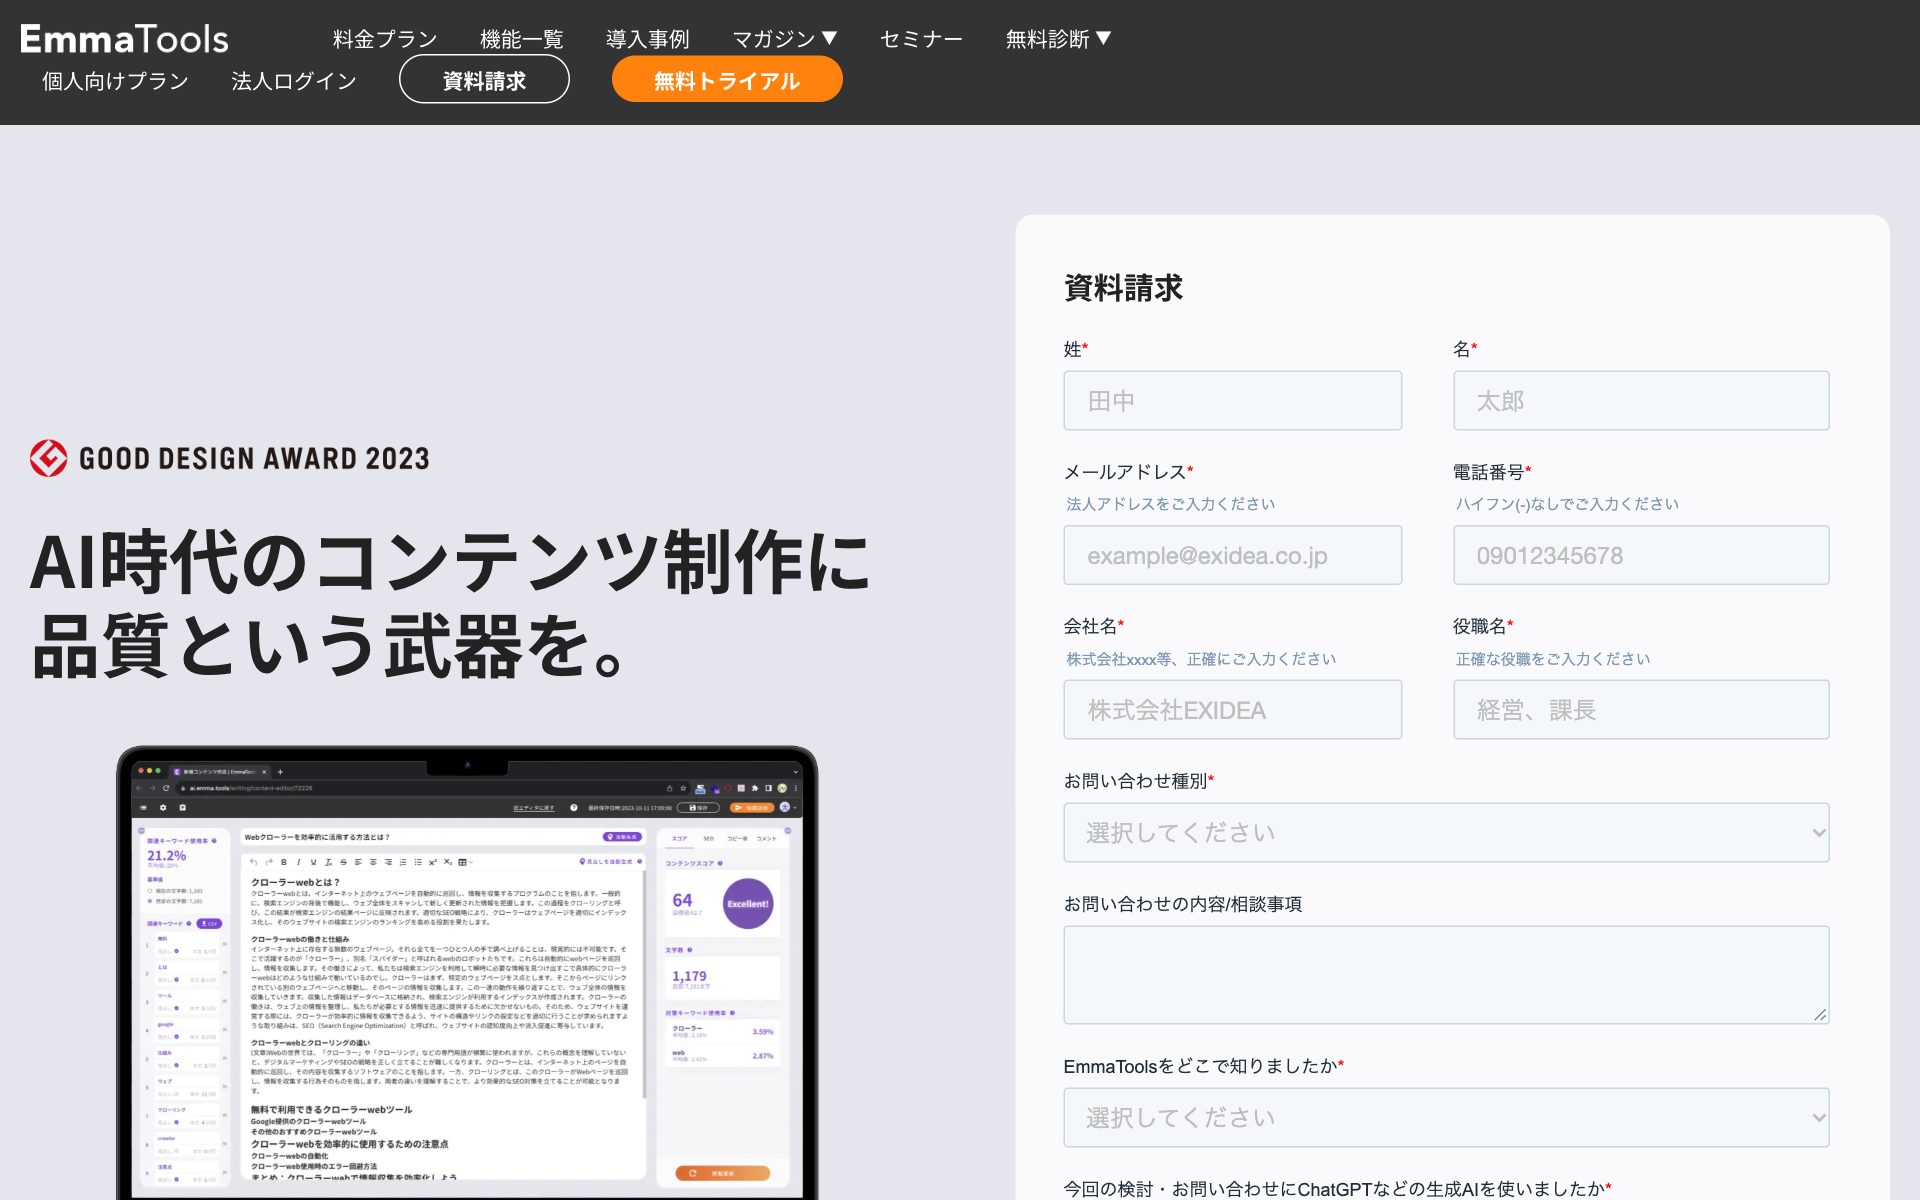Click the laptop product screenshot image
This screenshot has height=1200, width=1920.
(x=467, y=972)
